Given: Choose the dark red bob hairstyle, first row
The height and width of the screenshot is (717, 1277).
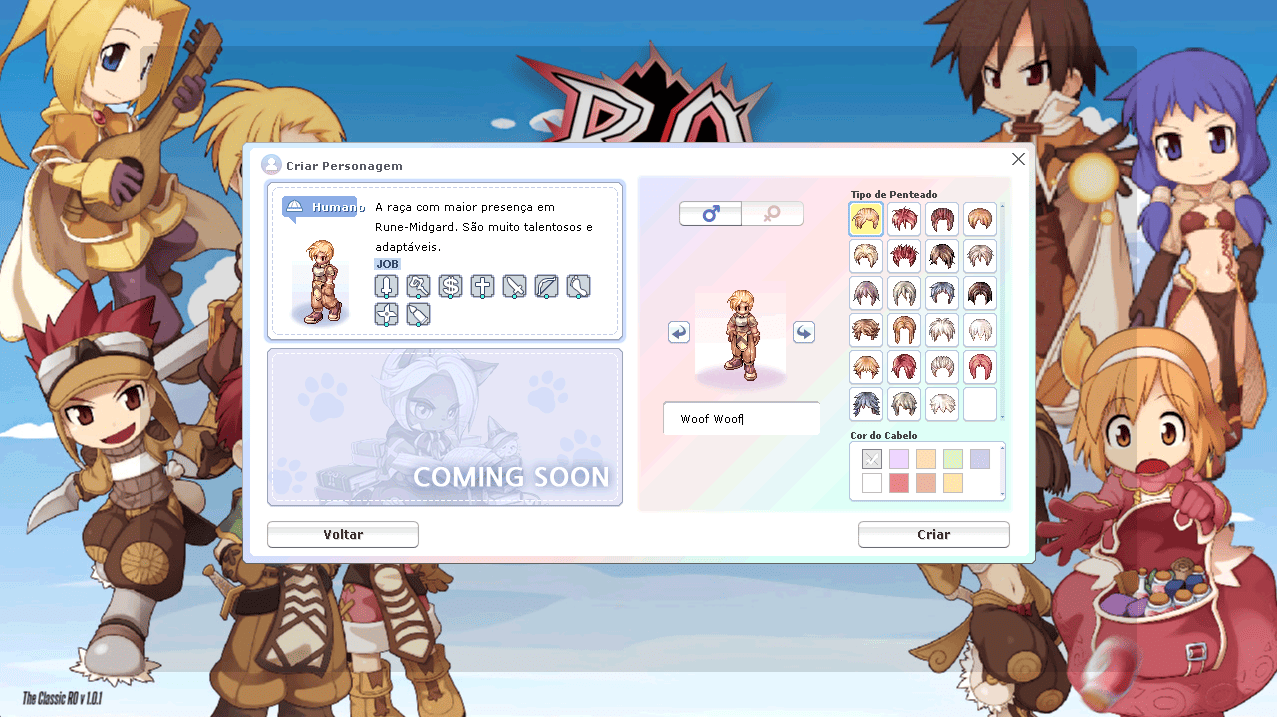Looking at the screenshot, I should click(942, 219).
